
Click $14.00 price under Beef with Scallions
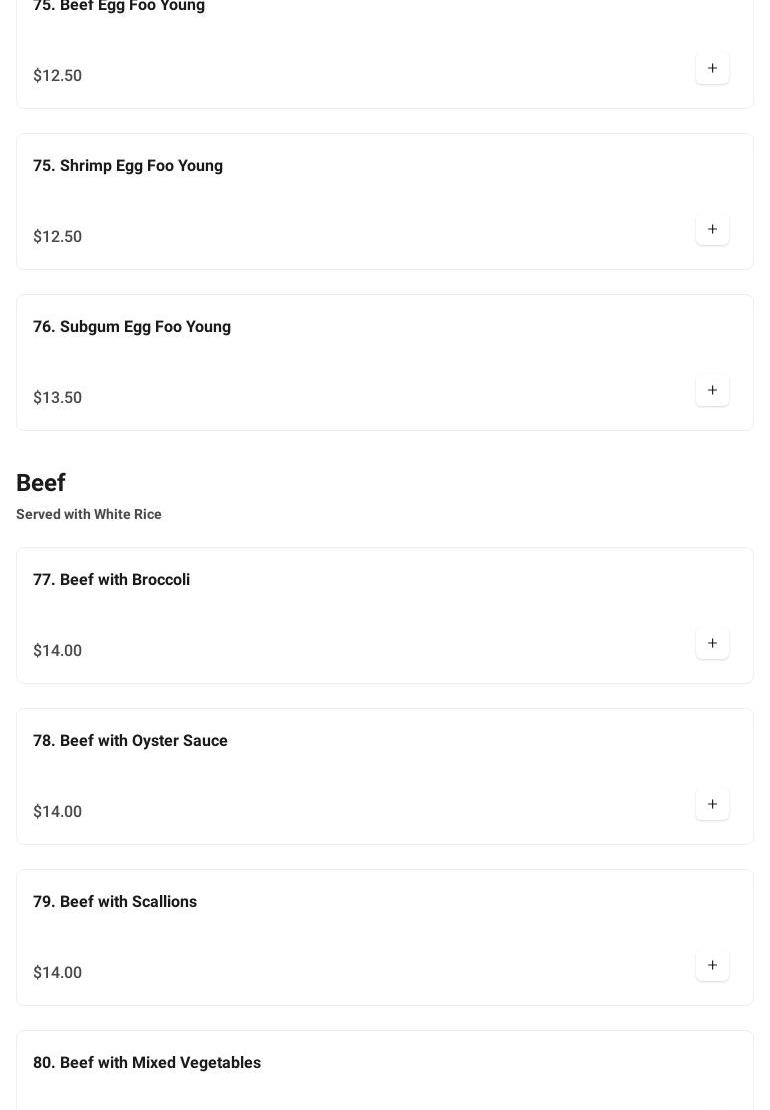[58, 973]
